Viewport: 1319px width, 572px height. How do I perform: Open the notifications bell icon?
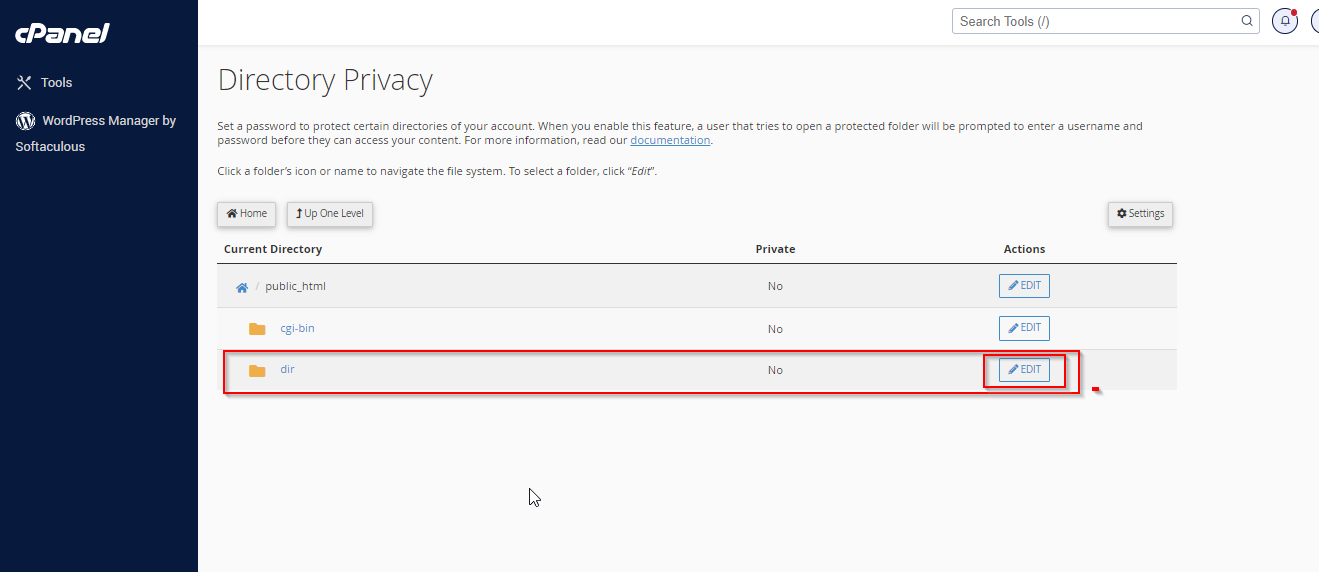(x=1285, y=21)
